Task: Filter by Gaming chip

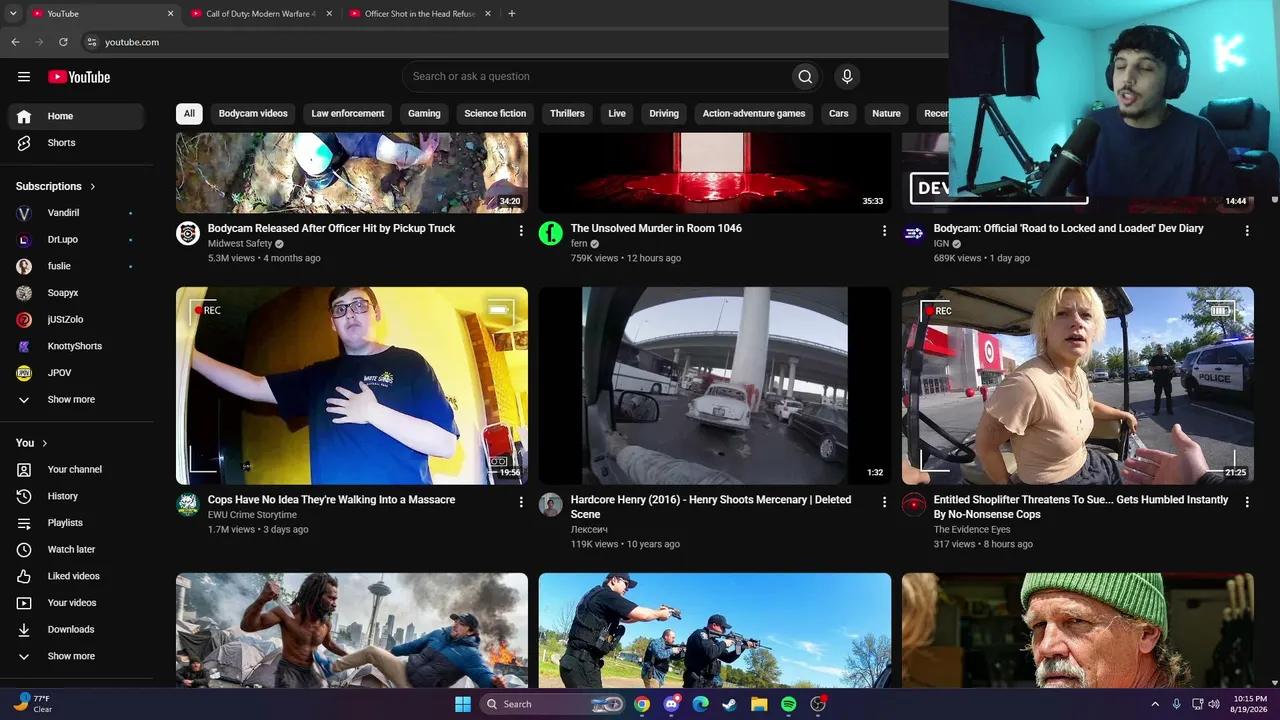Action: coord(424,114)
